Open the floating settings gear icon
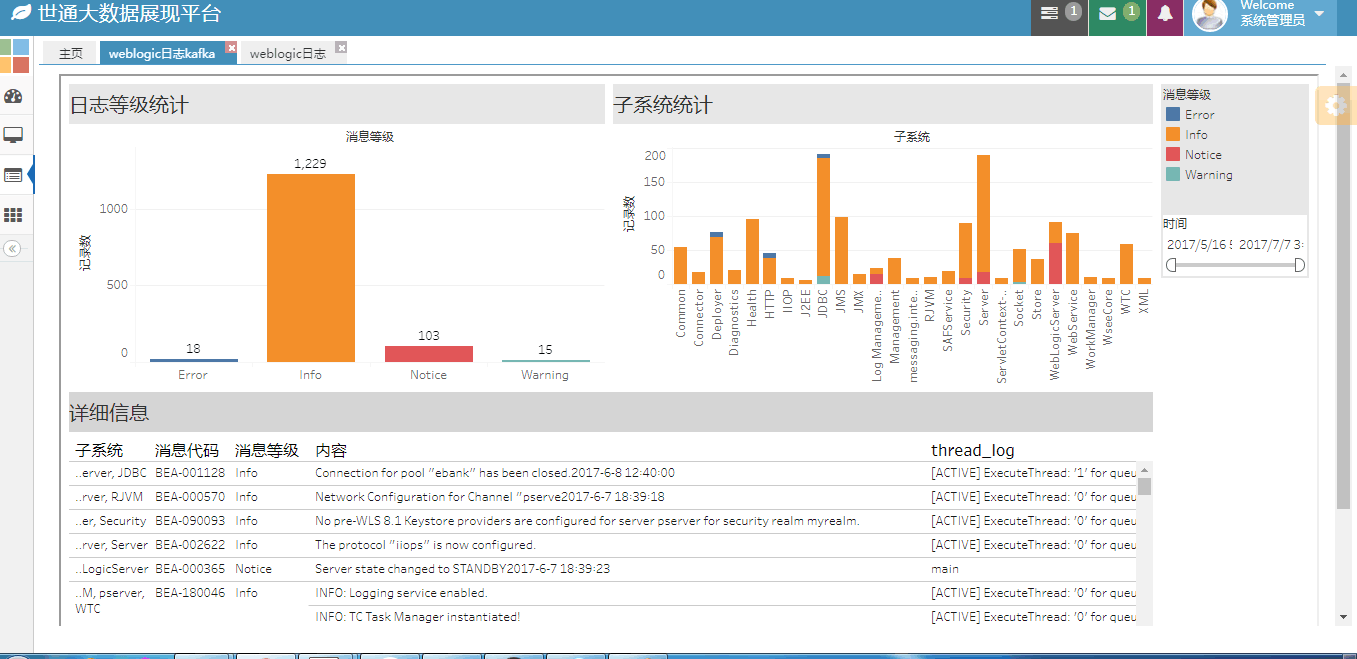Image resolution: width=1357 pixels, height=659 pixels. (x=1336, y=105)
